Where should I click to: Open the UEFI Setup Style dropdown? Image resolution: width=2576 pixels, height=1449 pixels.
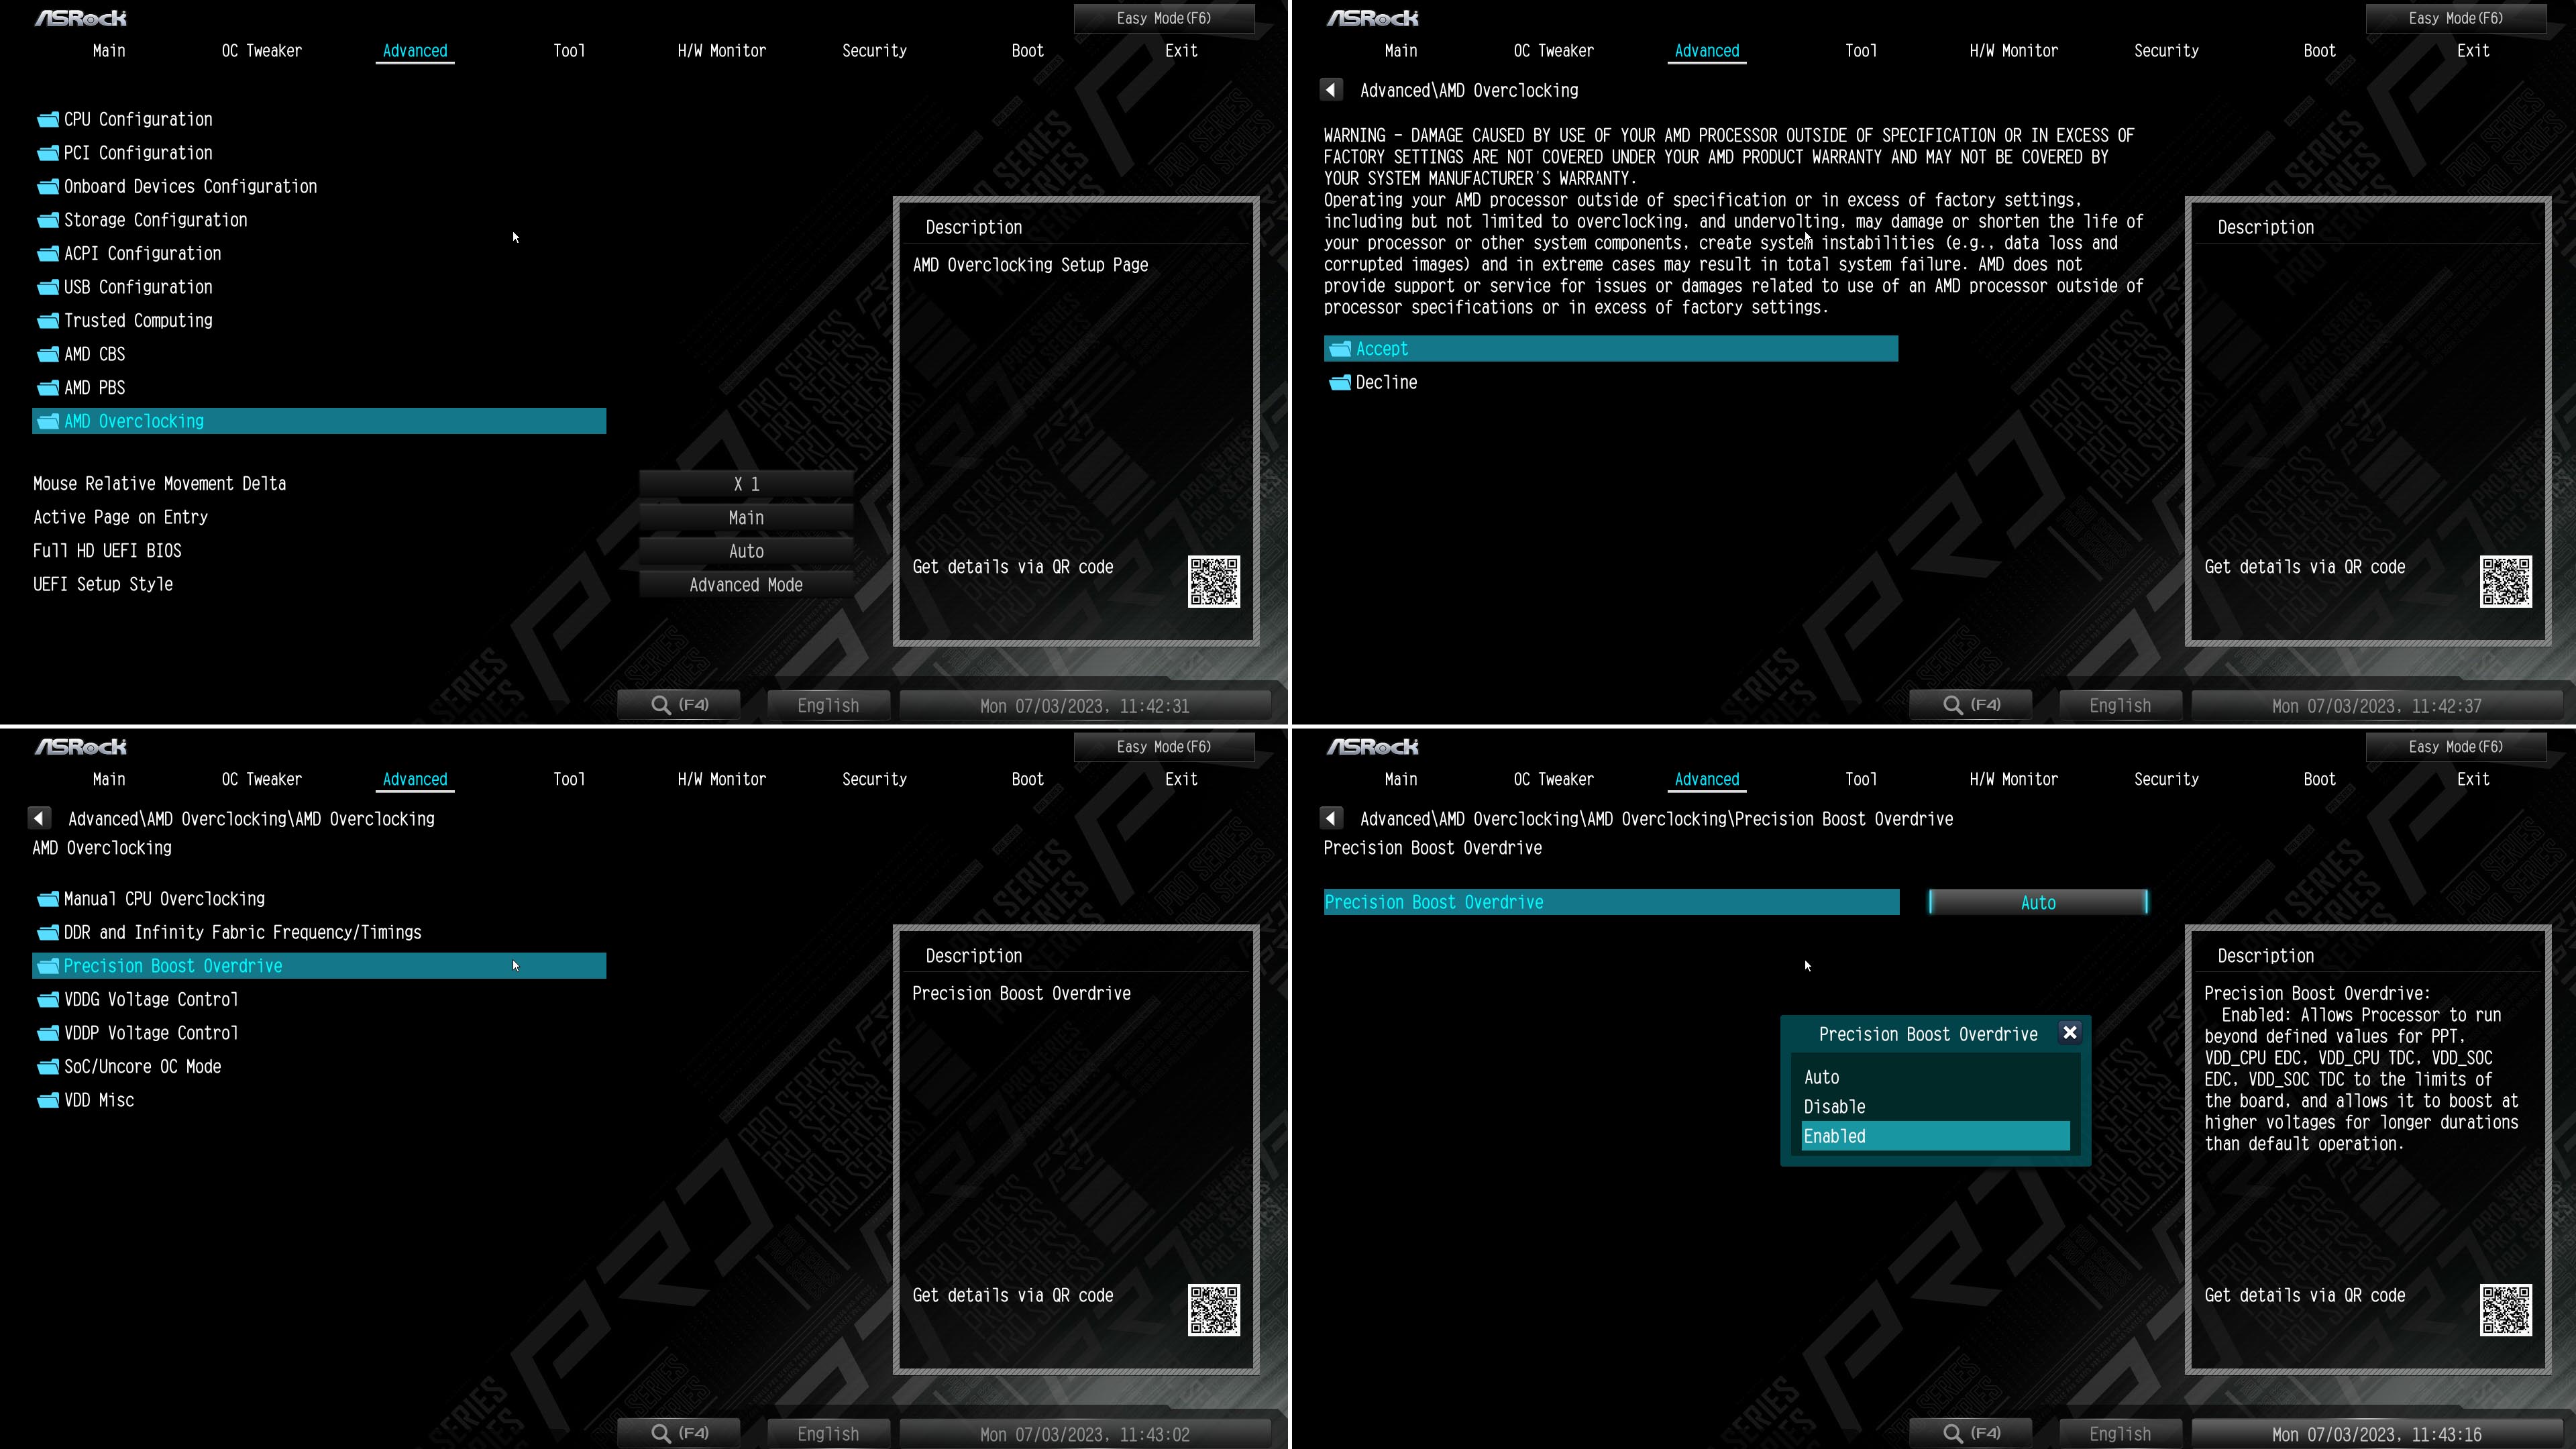click(x=746, y=585)
